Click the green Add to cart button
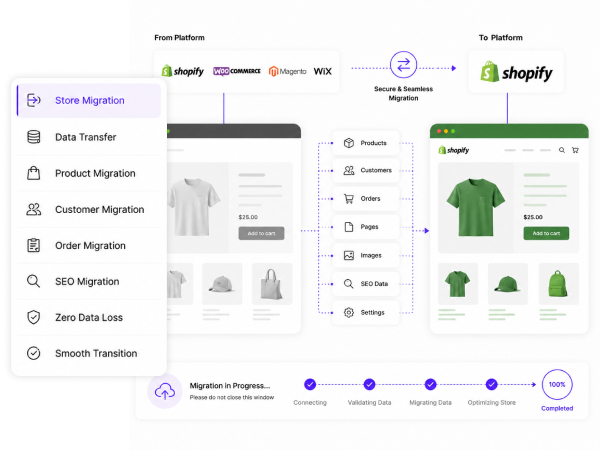This screenshot has width=600, height=462. 546,233
